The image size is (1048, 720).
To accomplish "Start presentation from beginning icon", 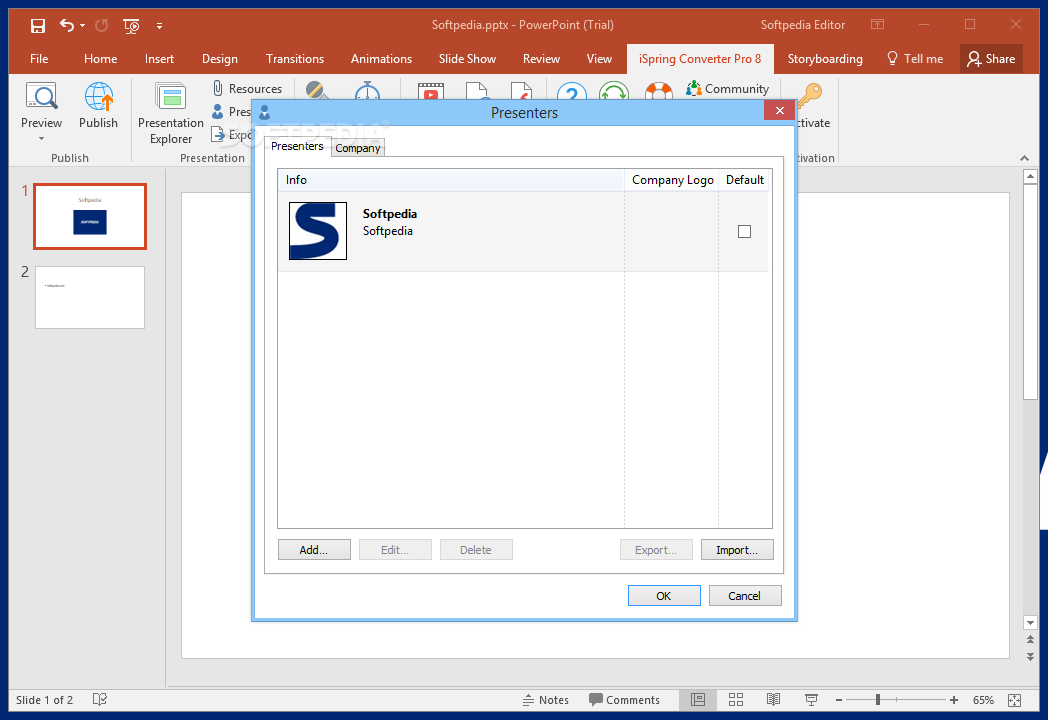I will point(131,25).
